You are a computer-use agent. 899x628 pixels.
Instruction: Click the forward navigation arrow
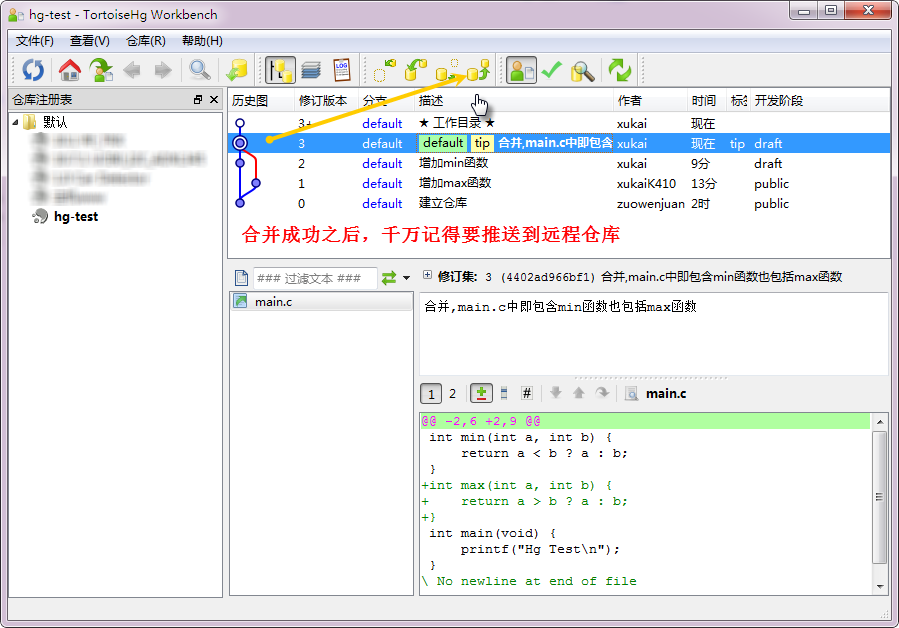pos(163,71)
